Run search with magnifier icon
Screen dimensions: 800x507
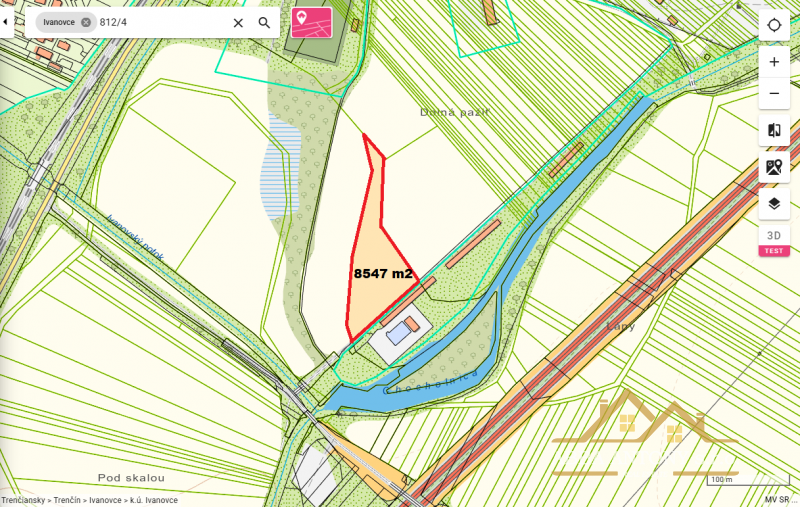coord(264,23)
